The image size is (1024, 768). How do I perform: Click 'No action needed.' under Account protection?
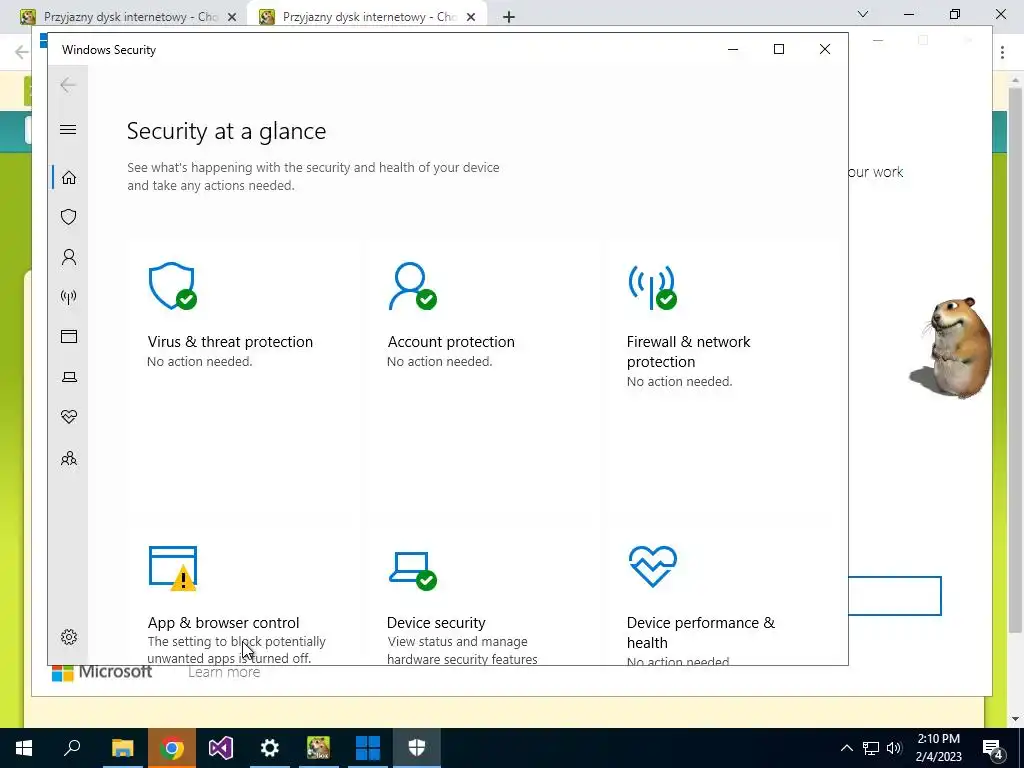[440, 362]
